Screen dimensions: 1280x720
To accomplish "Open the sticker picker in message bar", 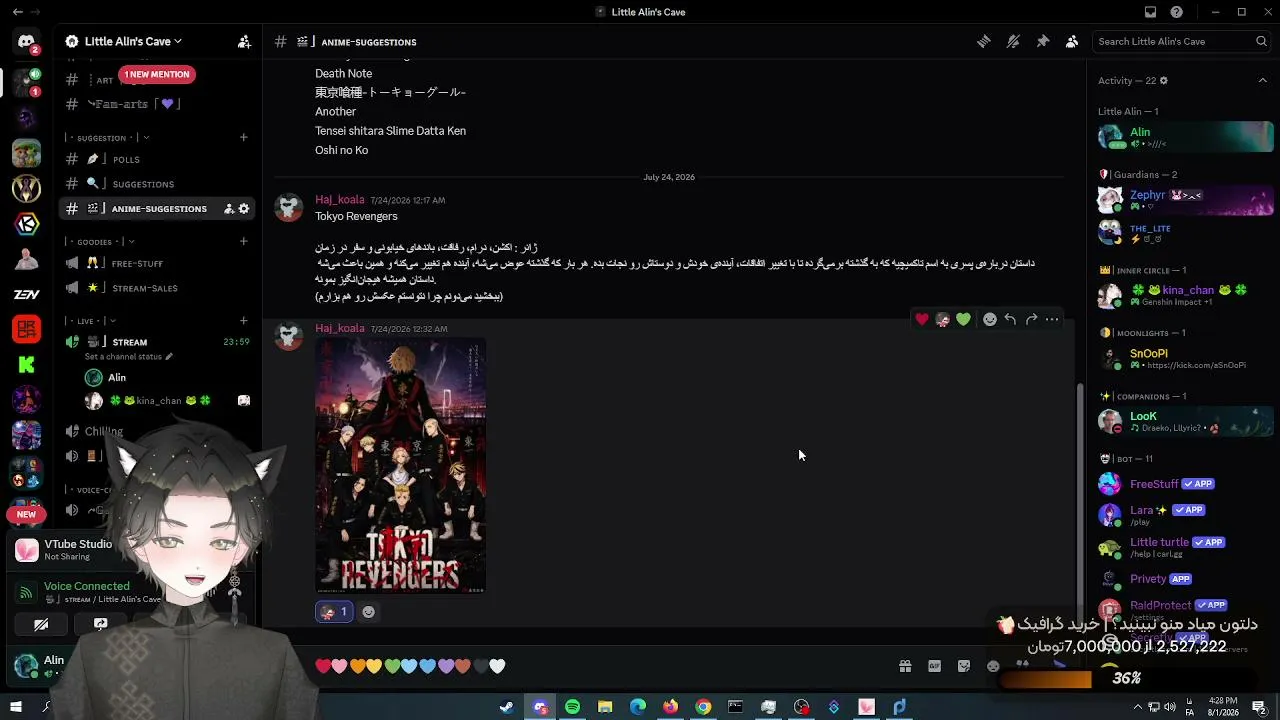I will [963, 666].
